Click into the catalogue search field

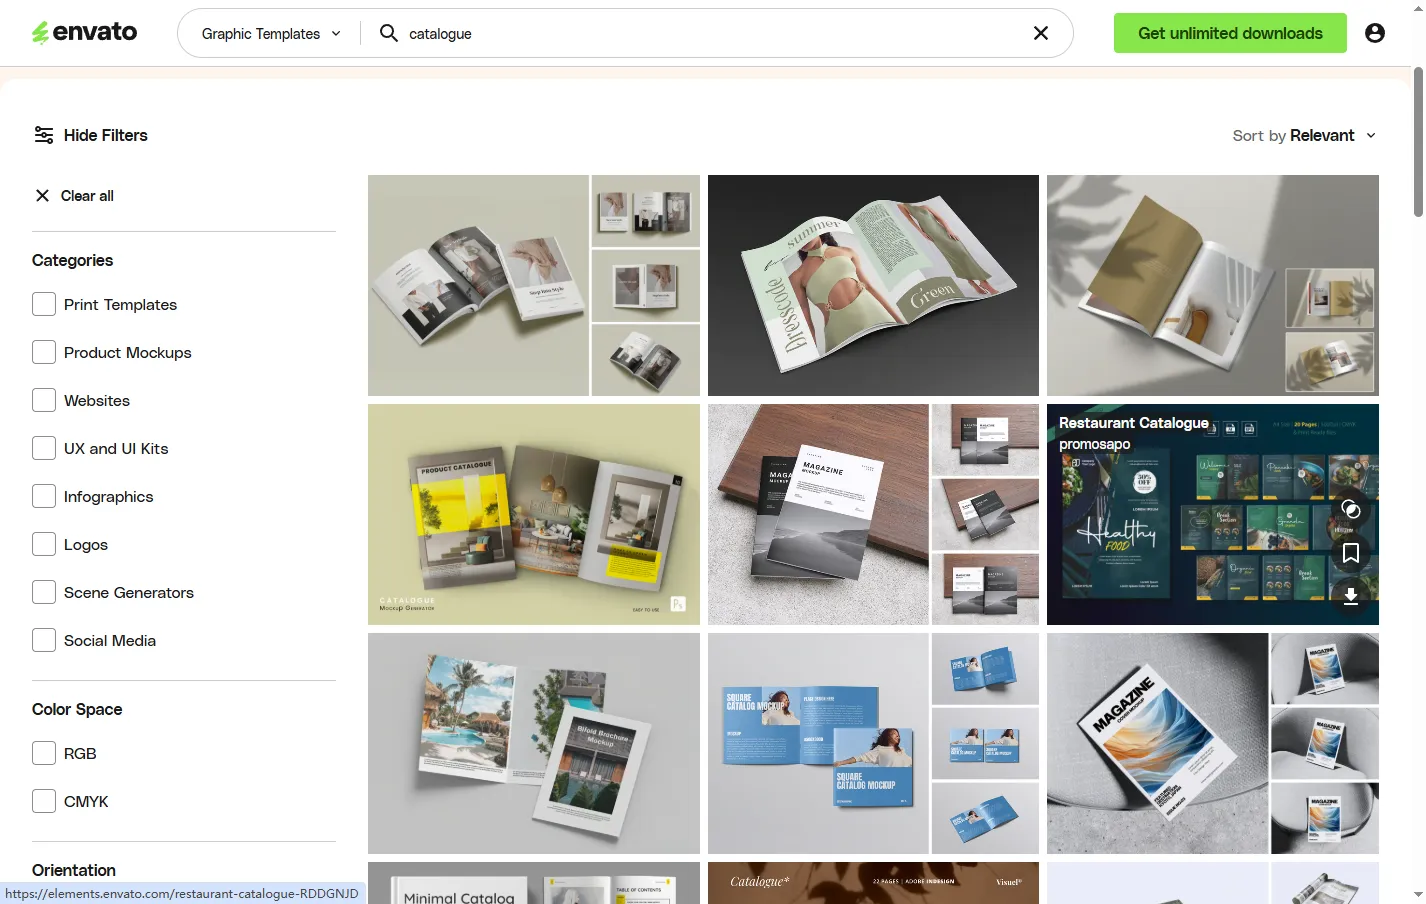(700, 33)
